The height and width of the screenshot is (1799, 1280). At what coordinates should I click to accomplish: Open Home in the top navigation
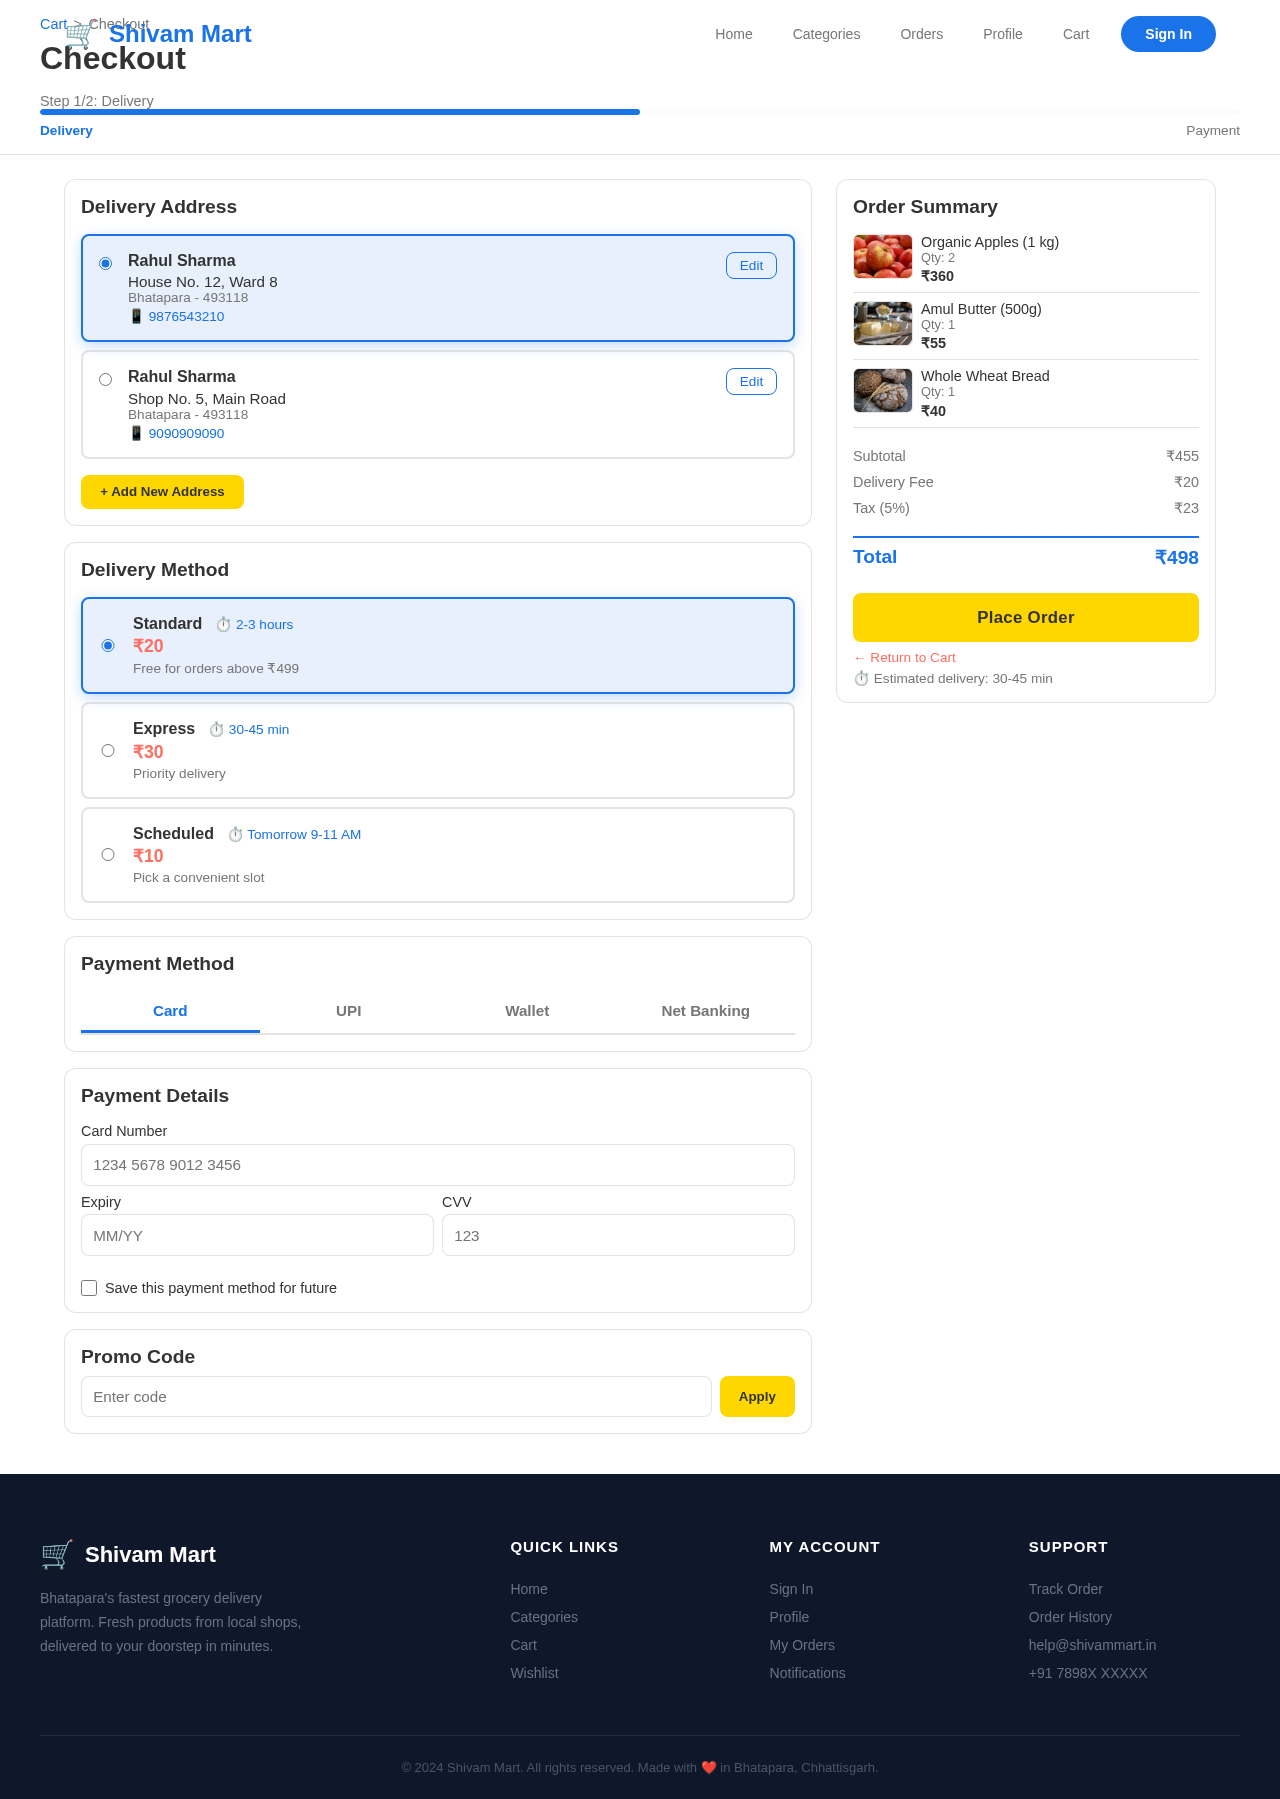(734, 34)
